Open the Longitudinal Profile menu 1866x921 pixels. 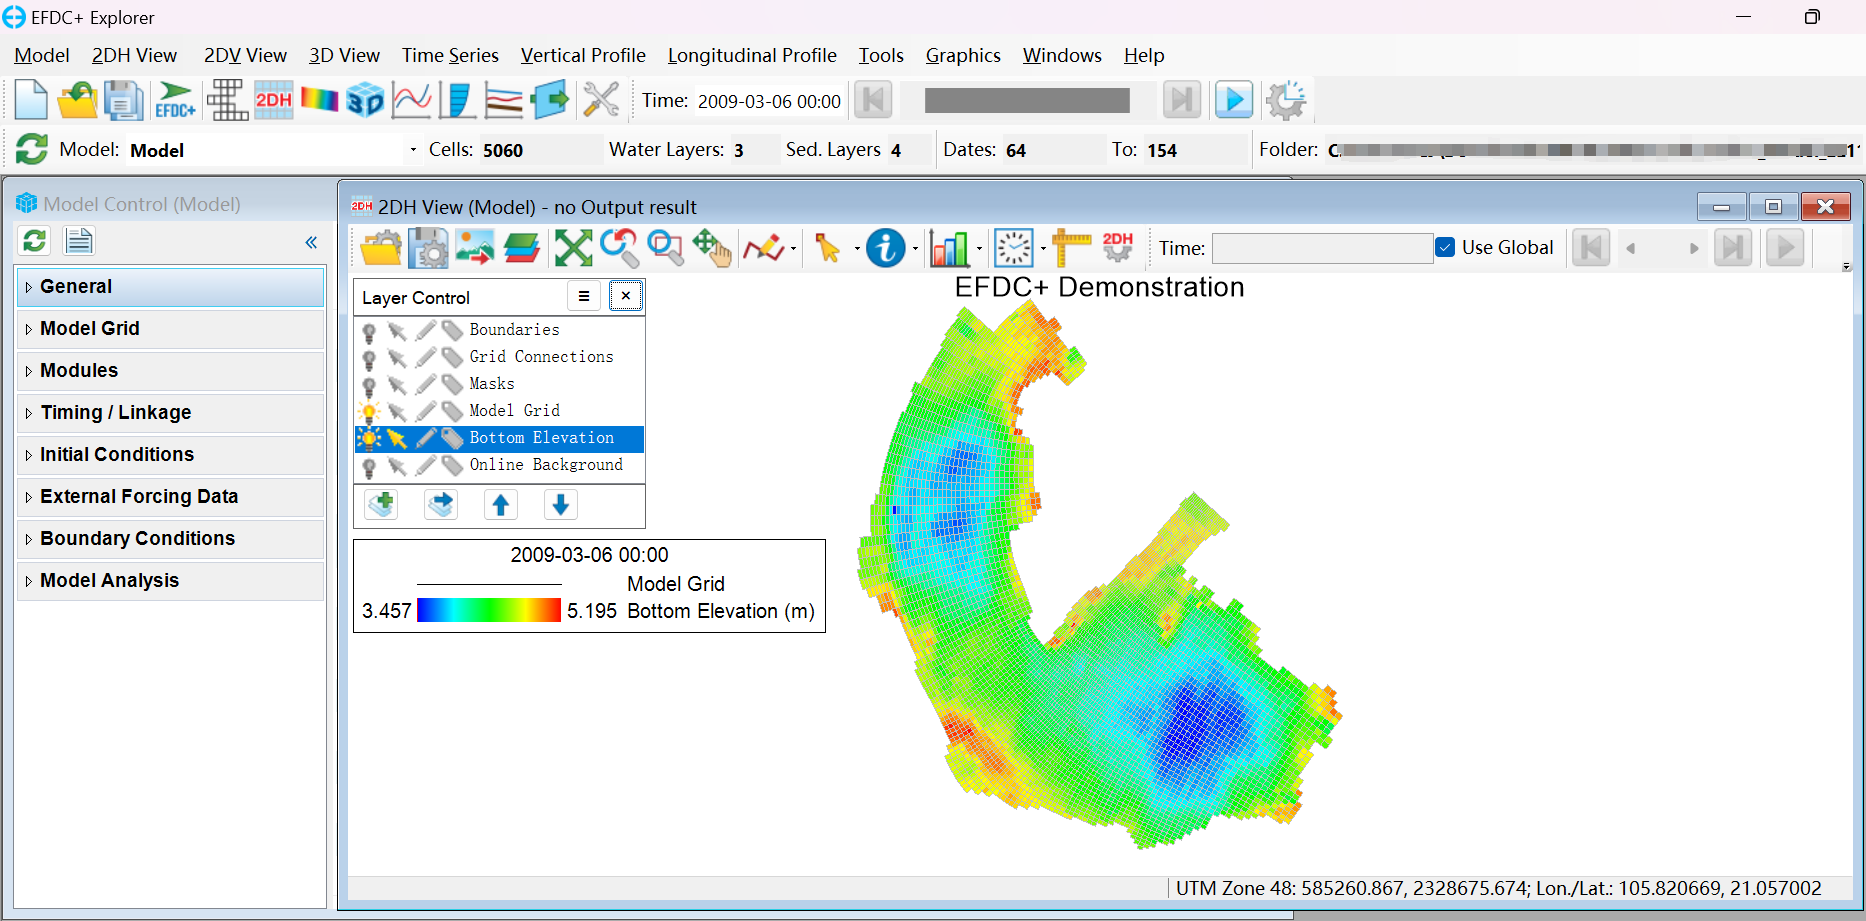point(752,56)
